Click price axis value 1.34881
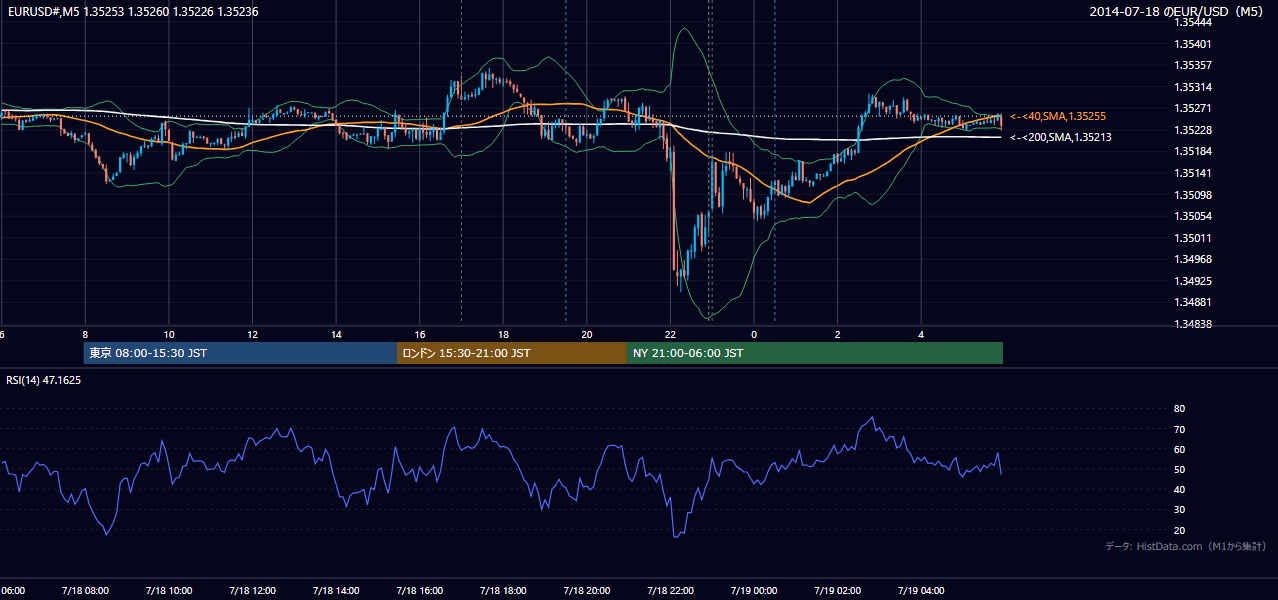This screenshot has height=600, width=1278. (x=1193, y=302)
